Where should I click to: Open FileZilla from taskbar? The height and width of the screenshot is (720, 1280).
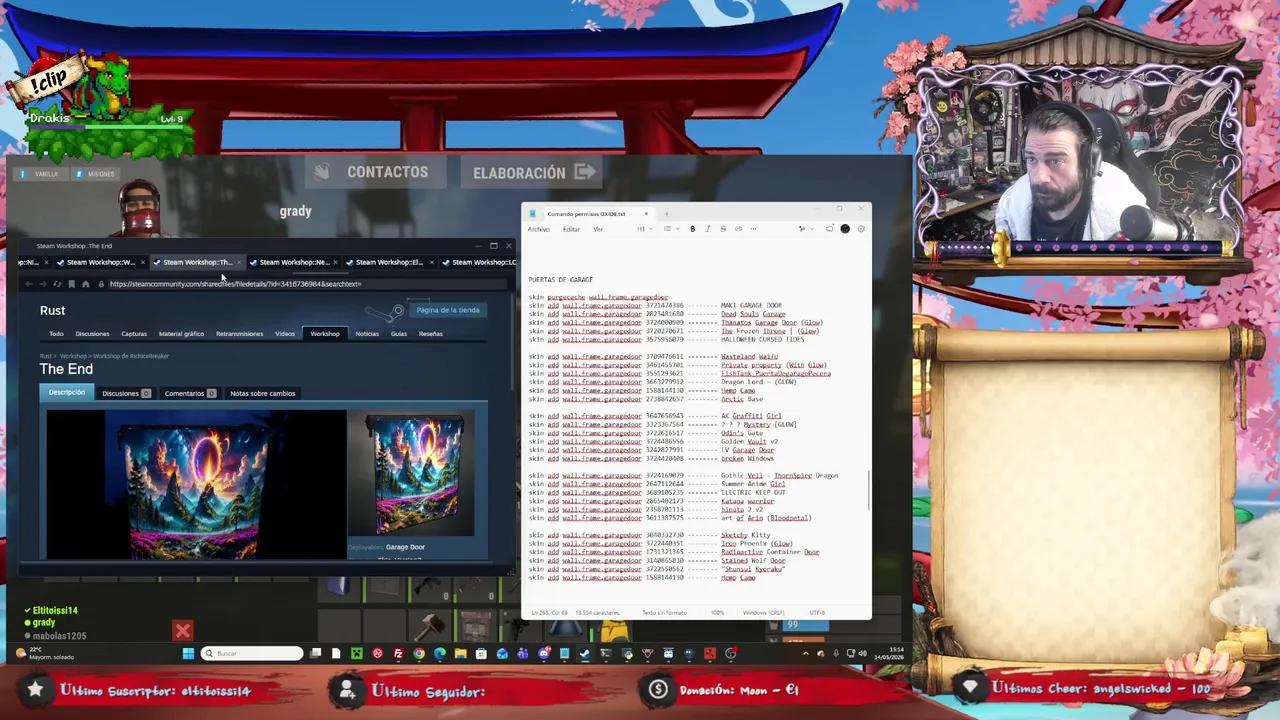point(398,653)
